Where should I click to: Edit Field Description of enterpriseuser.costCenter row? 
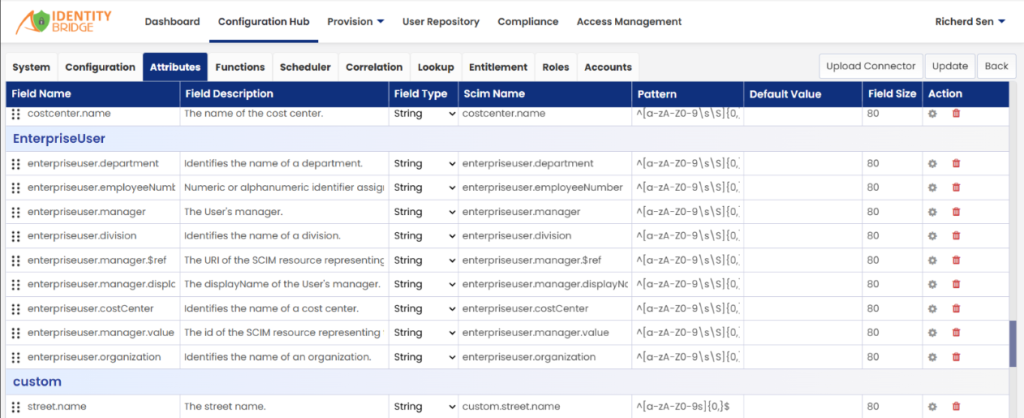click(284, 308)
